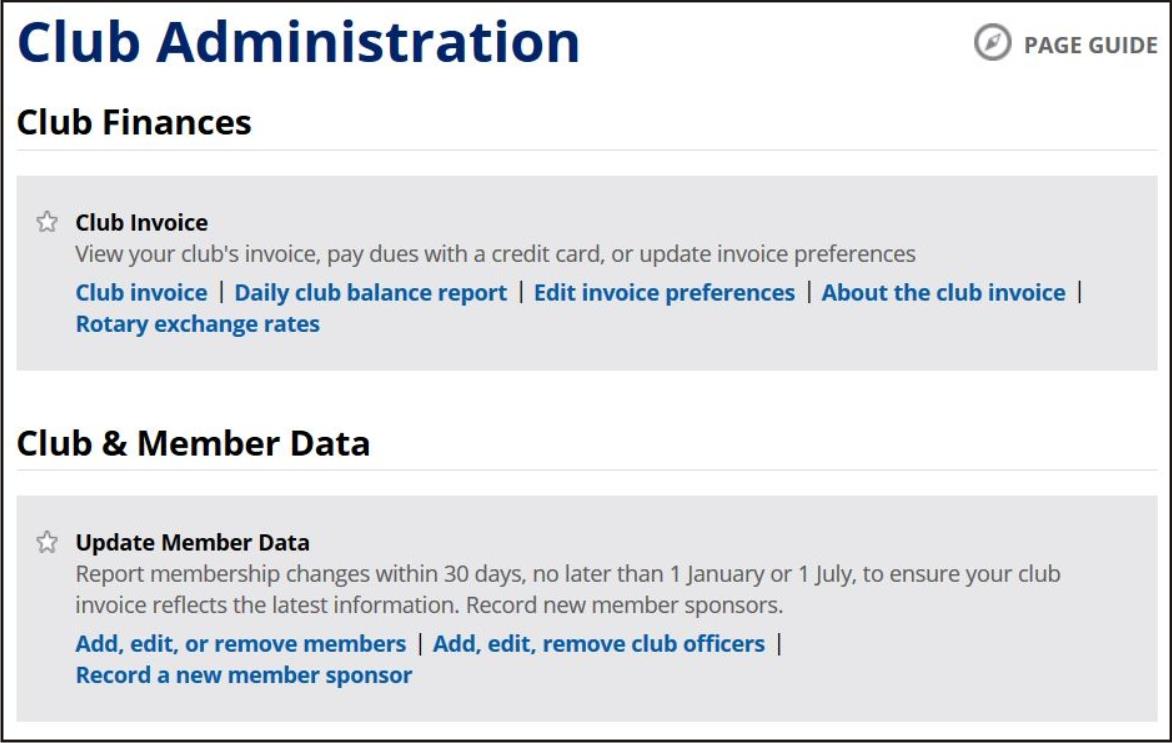Open the PAGE GUIDE label
1172x743 pixels.
point(1090,45)
